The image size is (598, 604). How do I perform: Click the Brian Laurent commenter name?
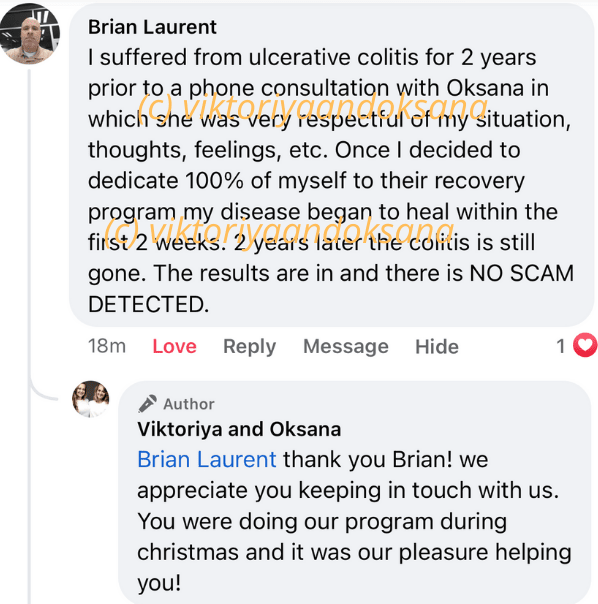pos(152,27)
